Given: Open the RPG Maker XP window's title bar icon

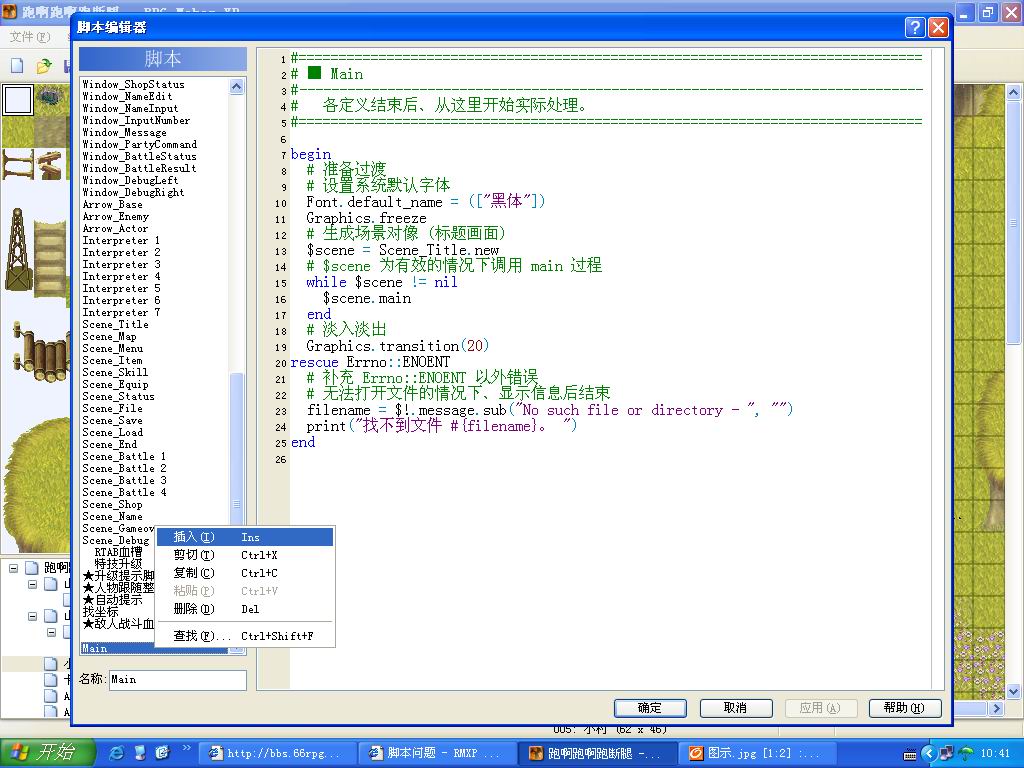Looking at the screenshot, I should (9, 10).
